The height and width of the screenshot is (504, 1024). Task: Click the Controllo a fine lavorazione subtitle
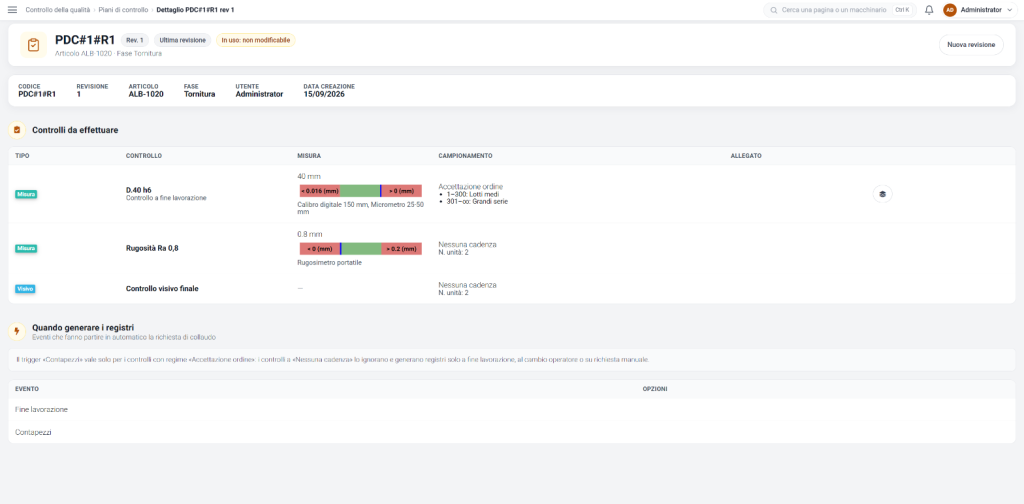166,198
